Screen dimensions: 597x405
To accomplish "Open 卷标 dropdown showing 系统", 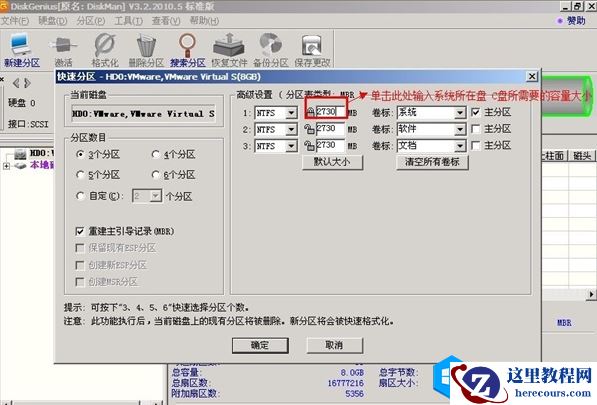I will 460,113.
